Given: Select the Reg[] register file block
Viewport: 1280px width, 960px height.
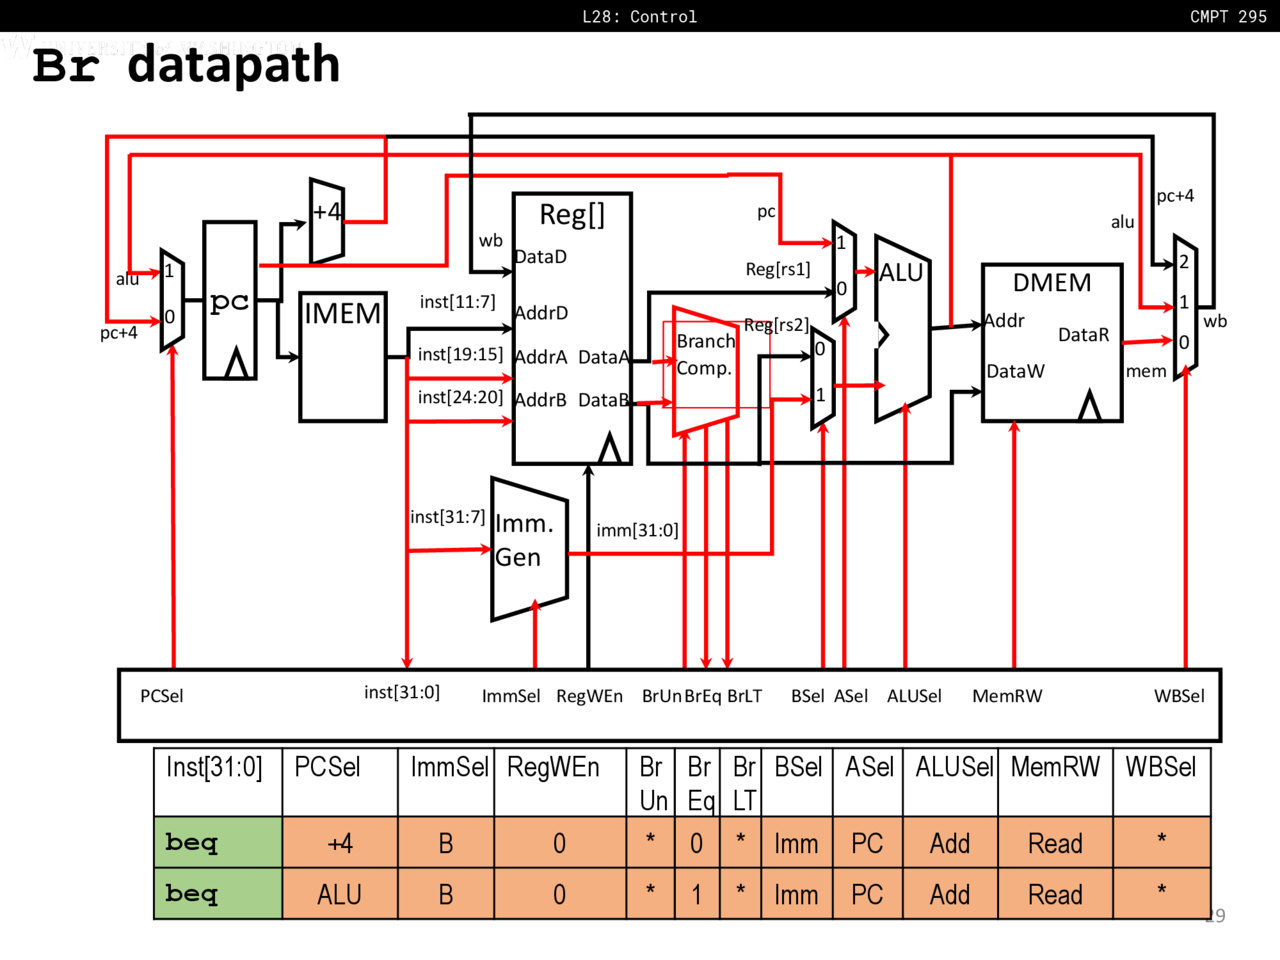Looking at the screenshot, I should coord(571,328).
